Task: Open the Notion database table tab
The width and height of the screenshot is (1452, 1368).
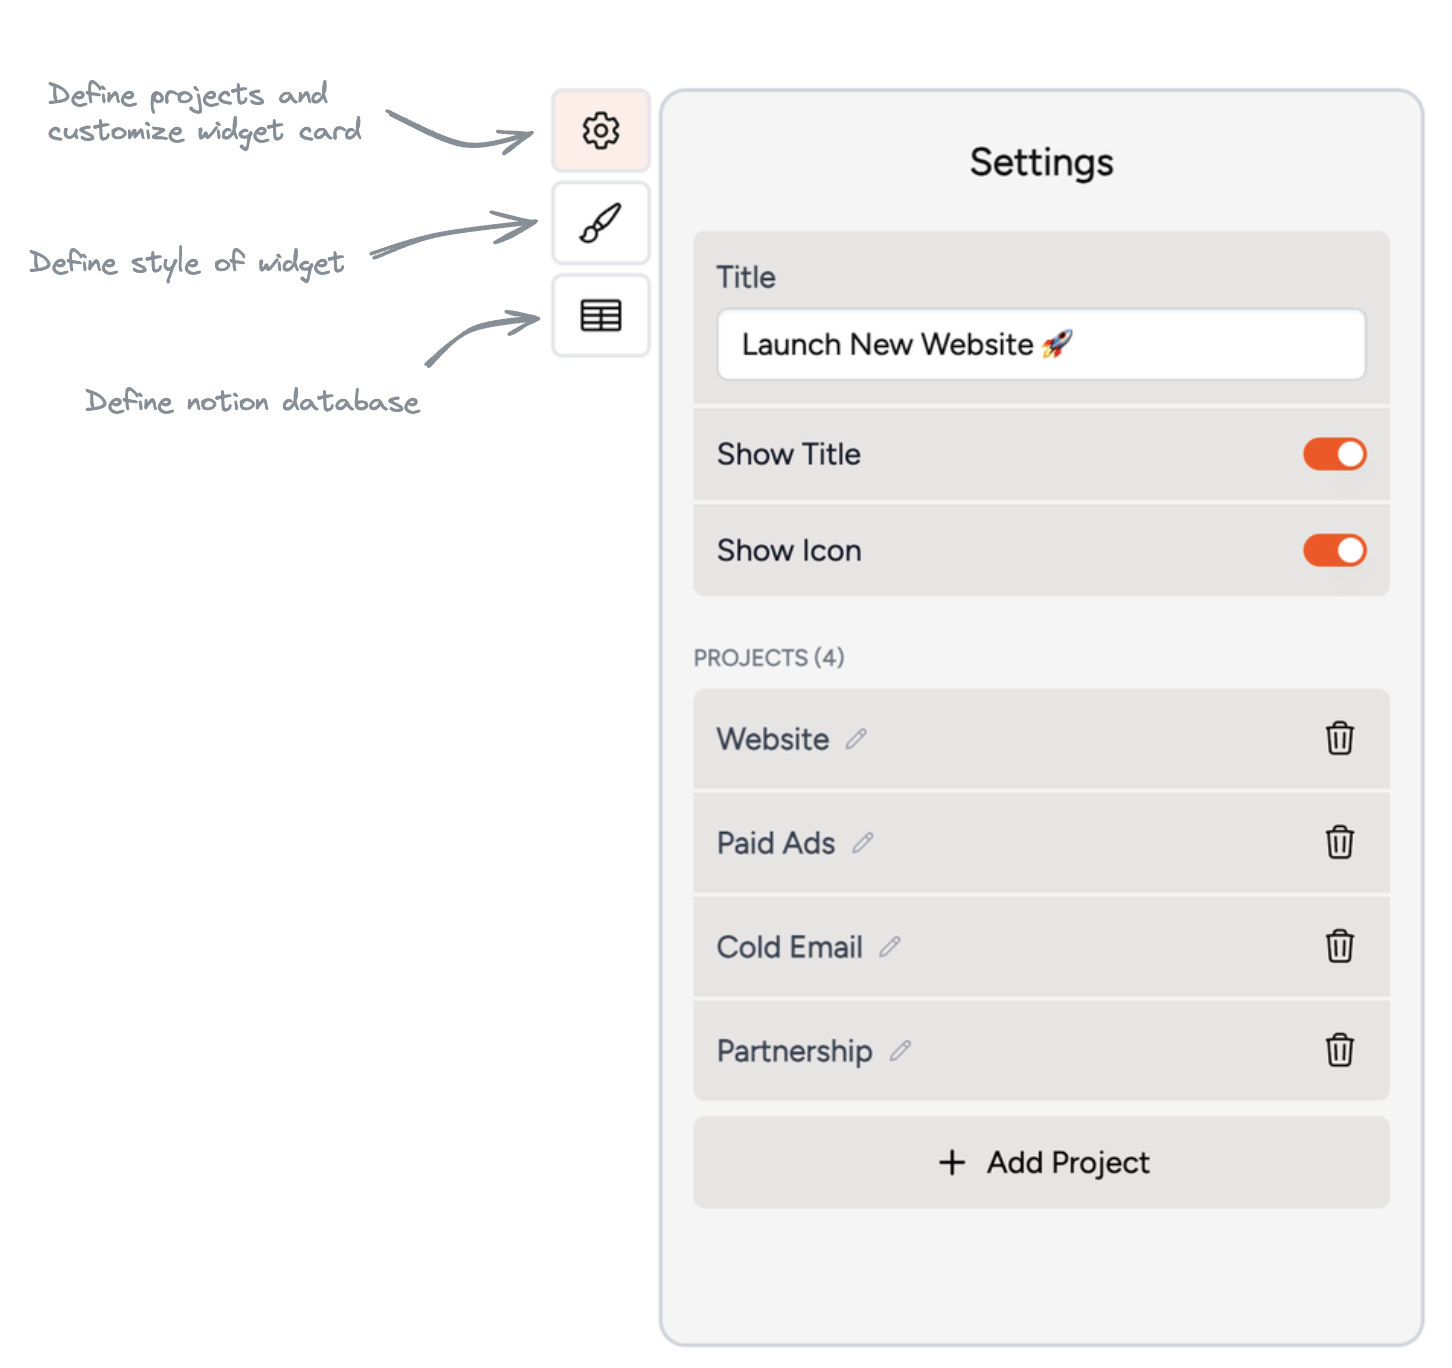Action: [x=601, y=316]
